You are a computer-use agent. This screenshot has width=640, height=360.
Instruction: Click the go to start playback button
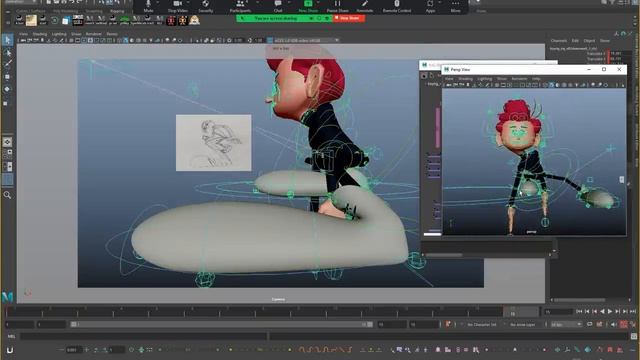[x=579, y=311]
